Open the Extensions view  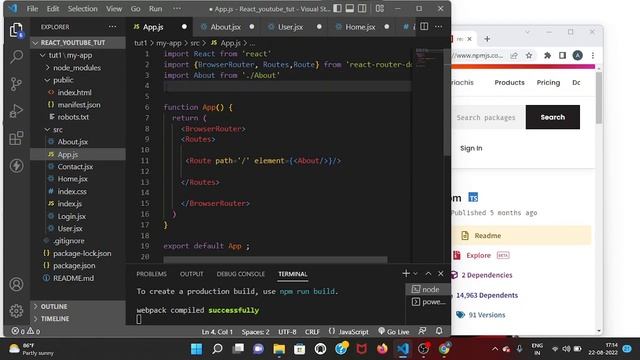pyautogui.click(x=16, y=138)
